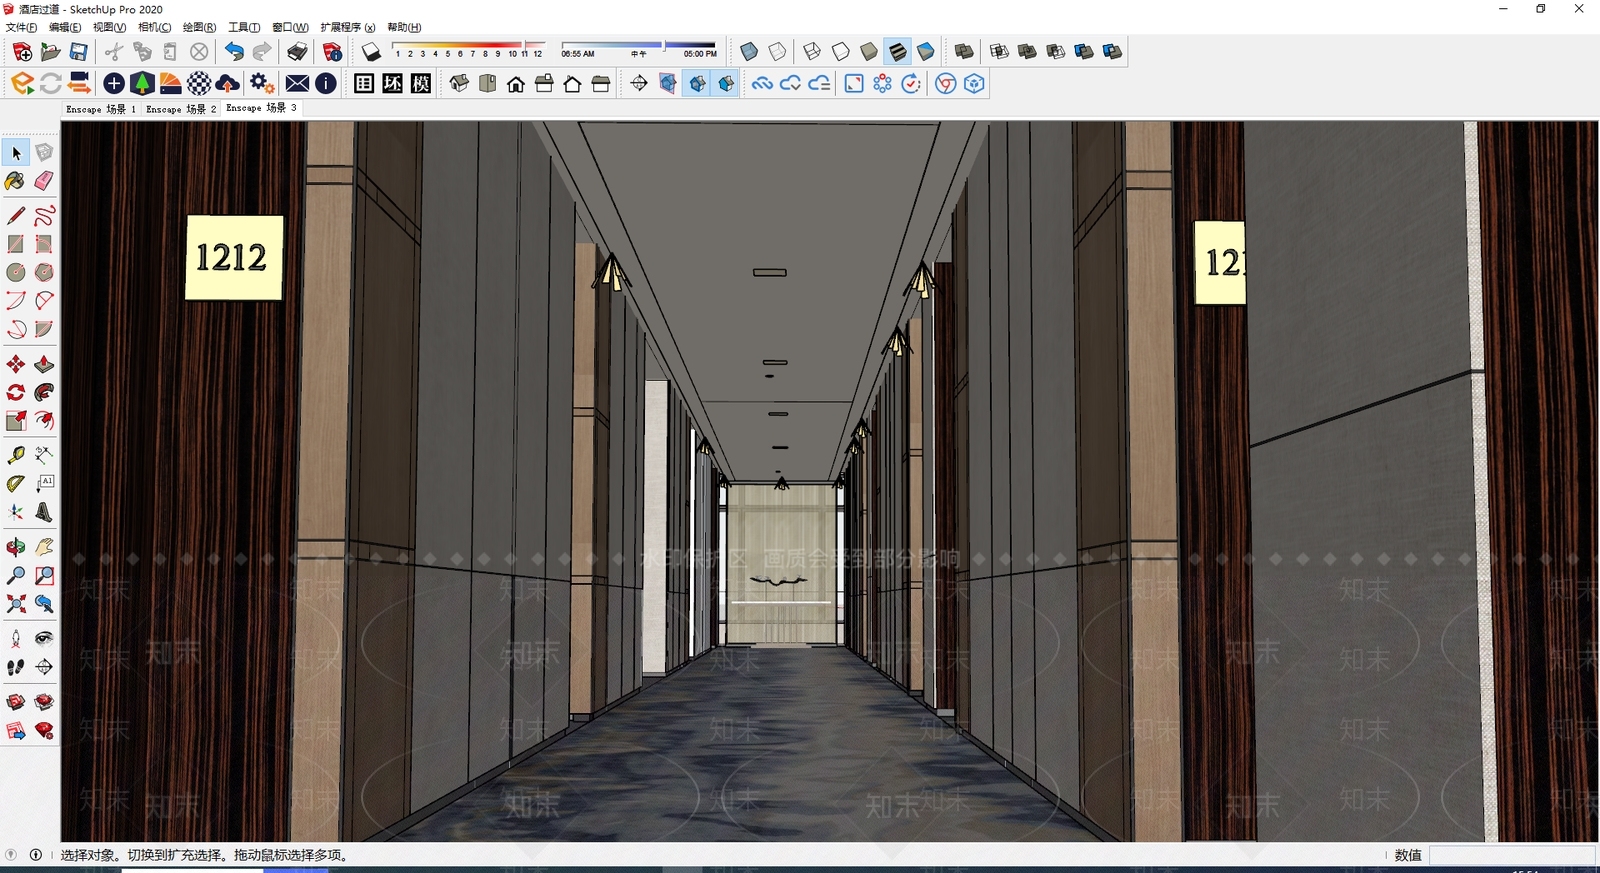Activate the Freehand drawing tool
1600x873 pixels.
click(44, 216)
